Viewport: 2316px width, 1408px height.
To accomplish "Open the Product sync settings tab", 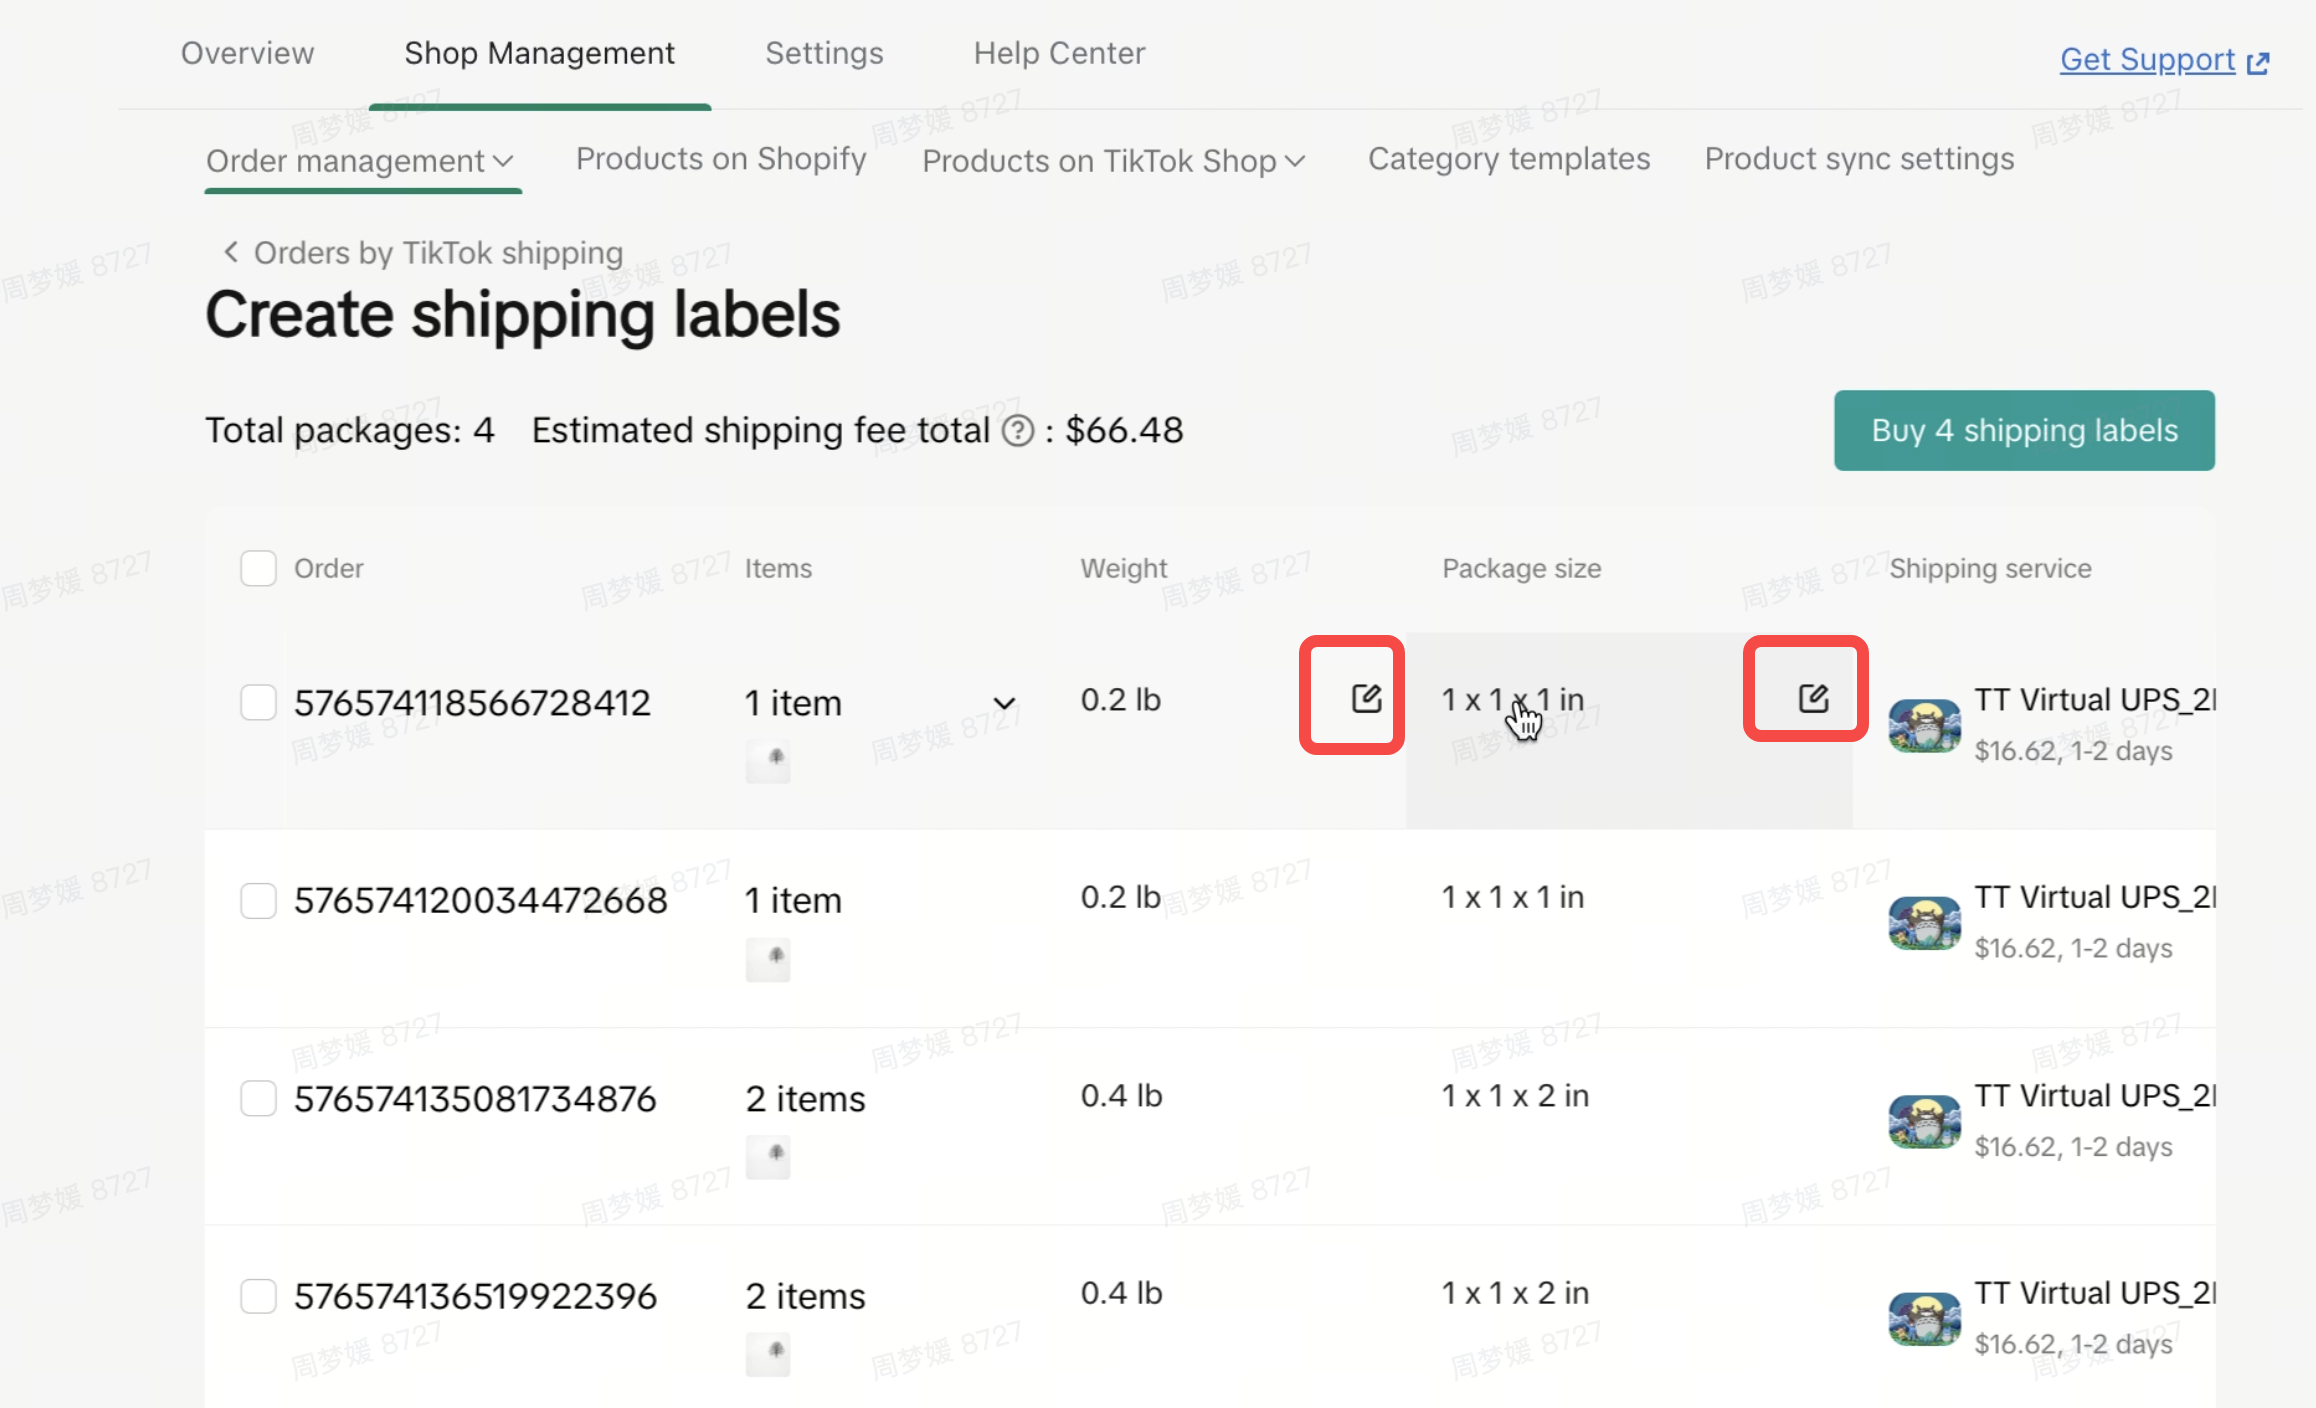I will pos(1858,159).
